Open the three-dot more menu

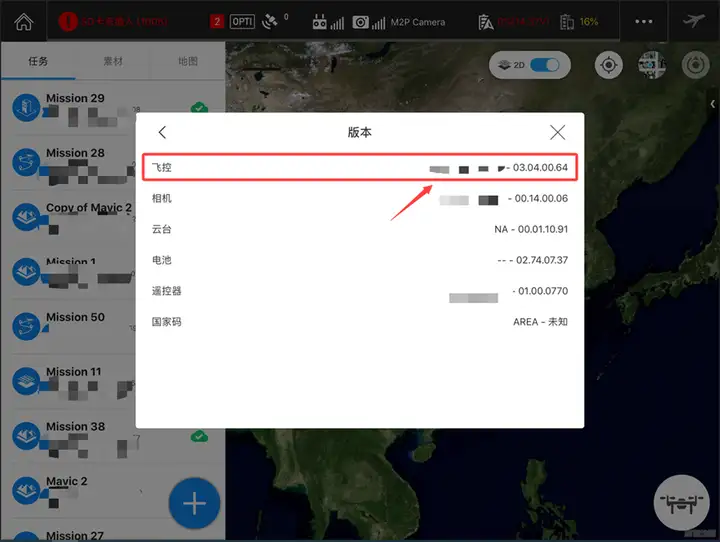pyautogui.click(x=643, y=22)
